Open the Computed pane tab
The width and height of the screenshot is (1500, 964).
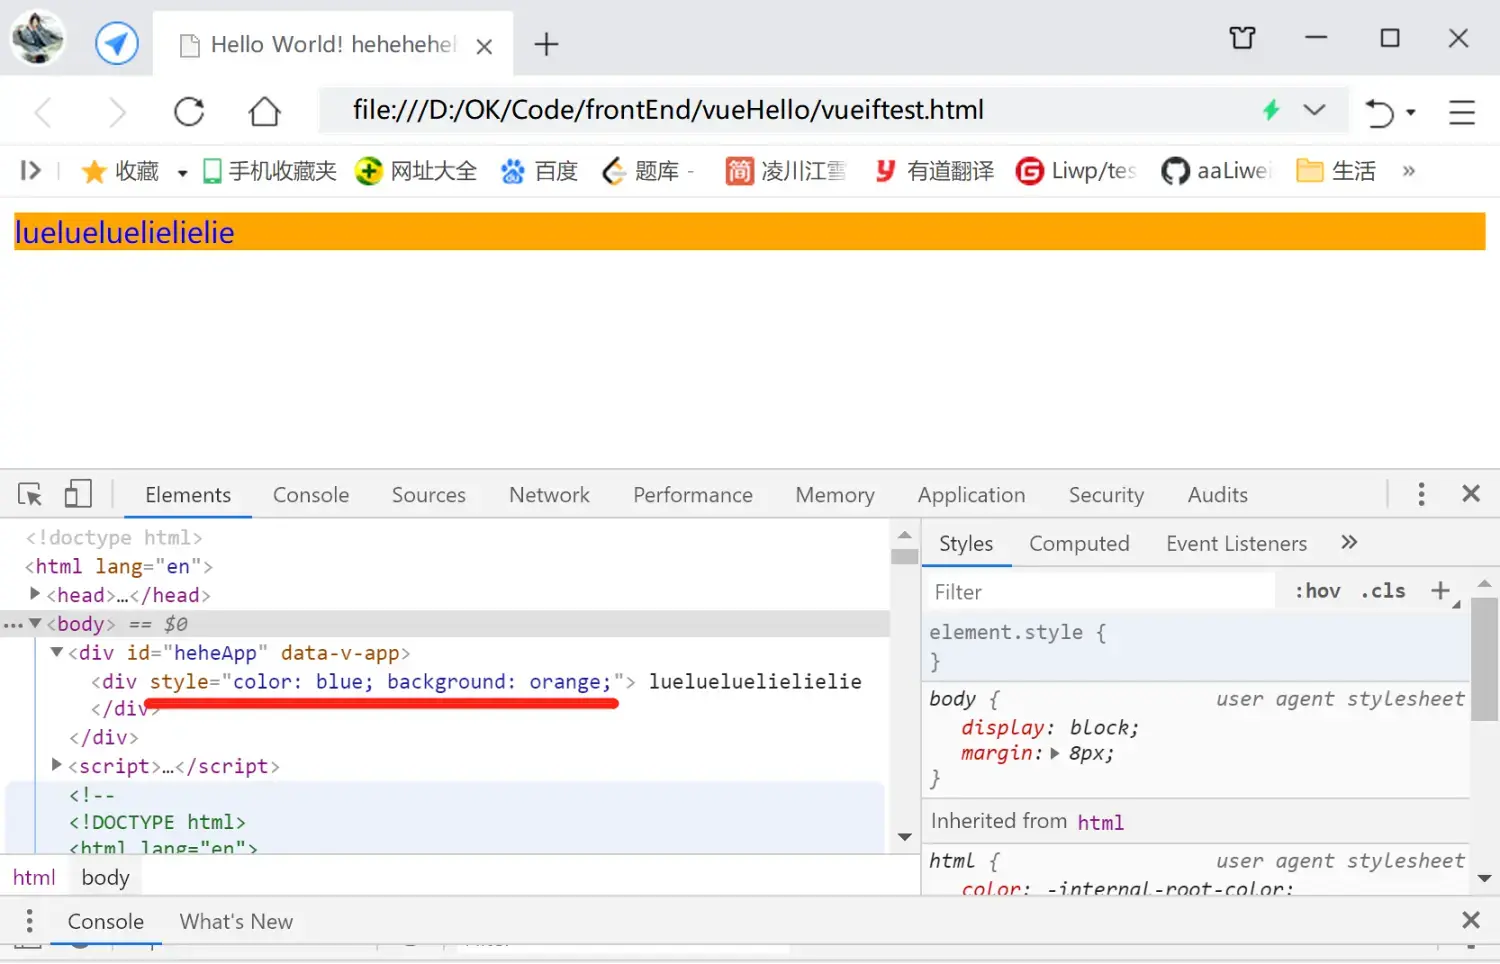(x=1079, y=543)
